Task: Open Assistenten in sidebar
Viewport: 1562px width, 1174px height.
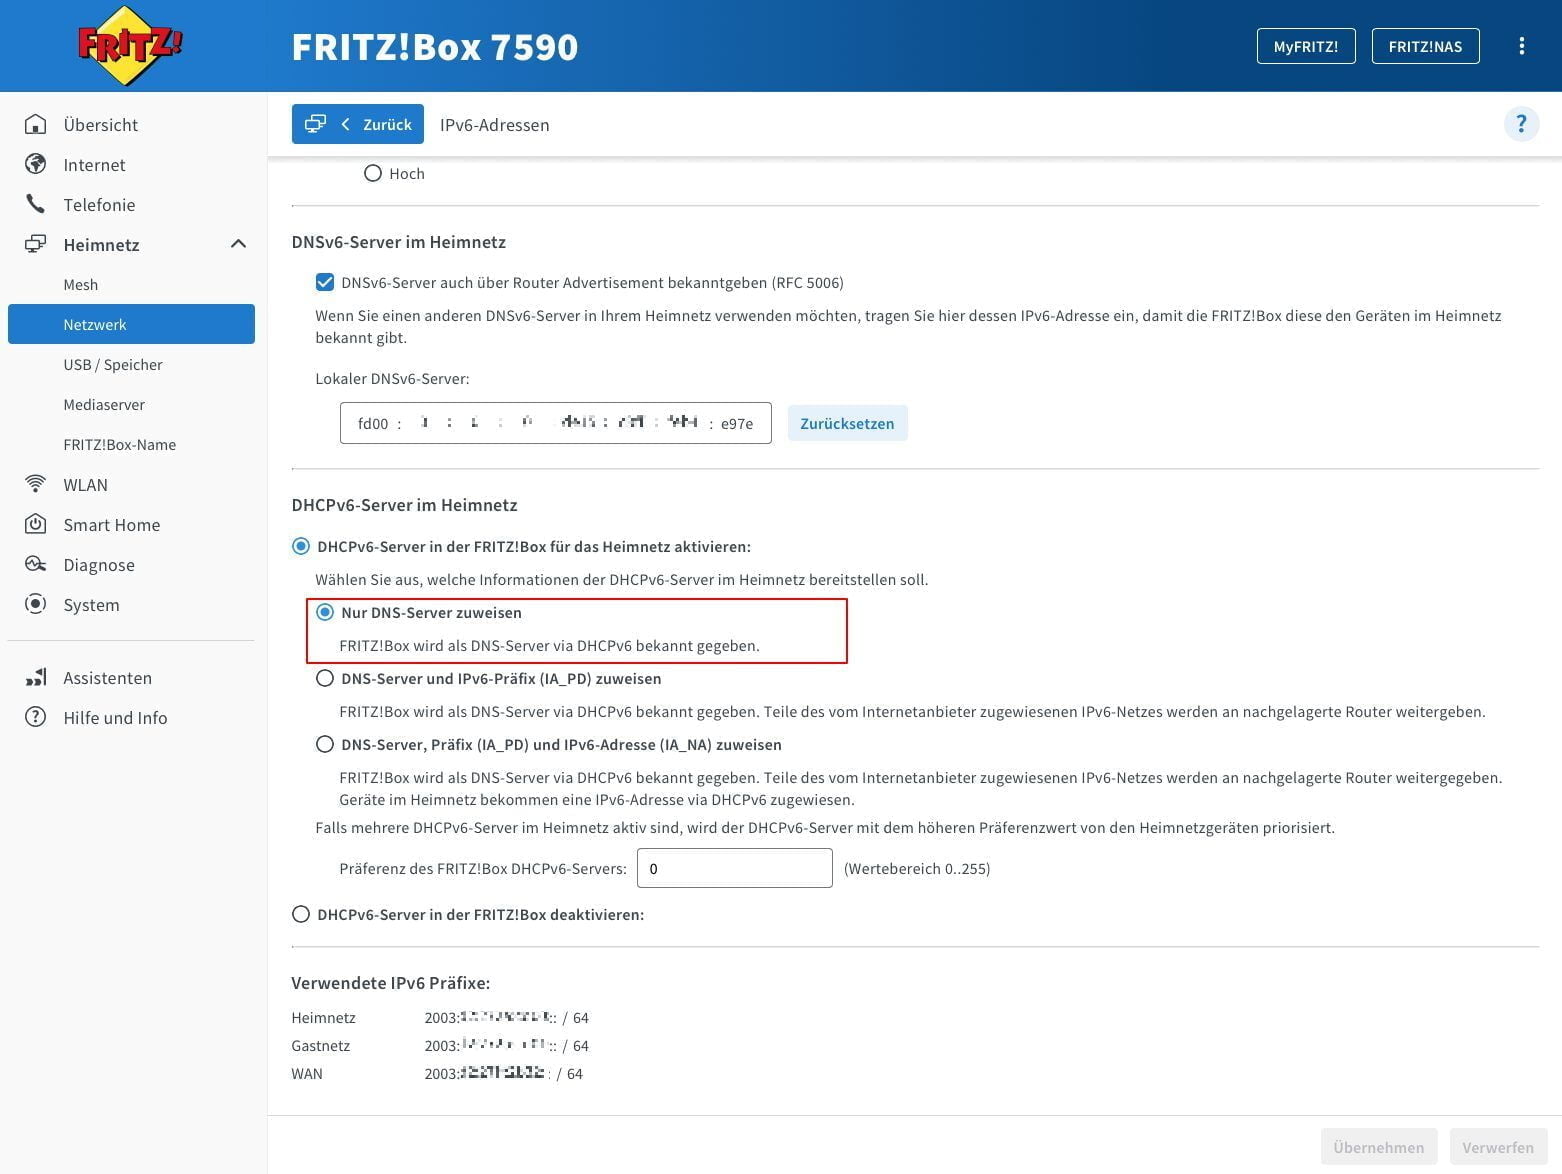Action: [x=107, y=678]
